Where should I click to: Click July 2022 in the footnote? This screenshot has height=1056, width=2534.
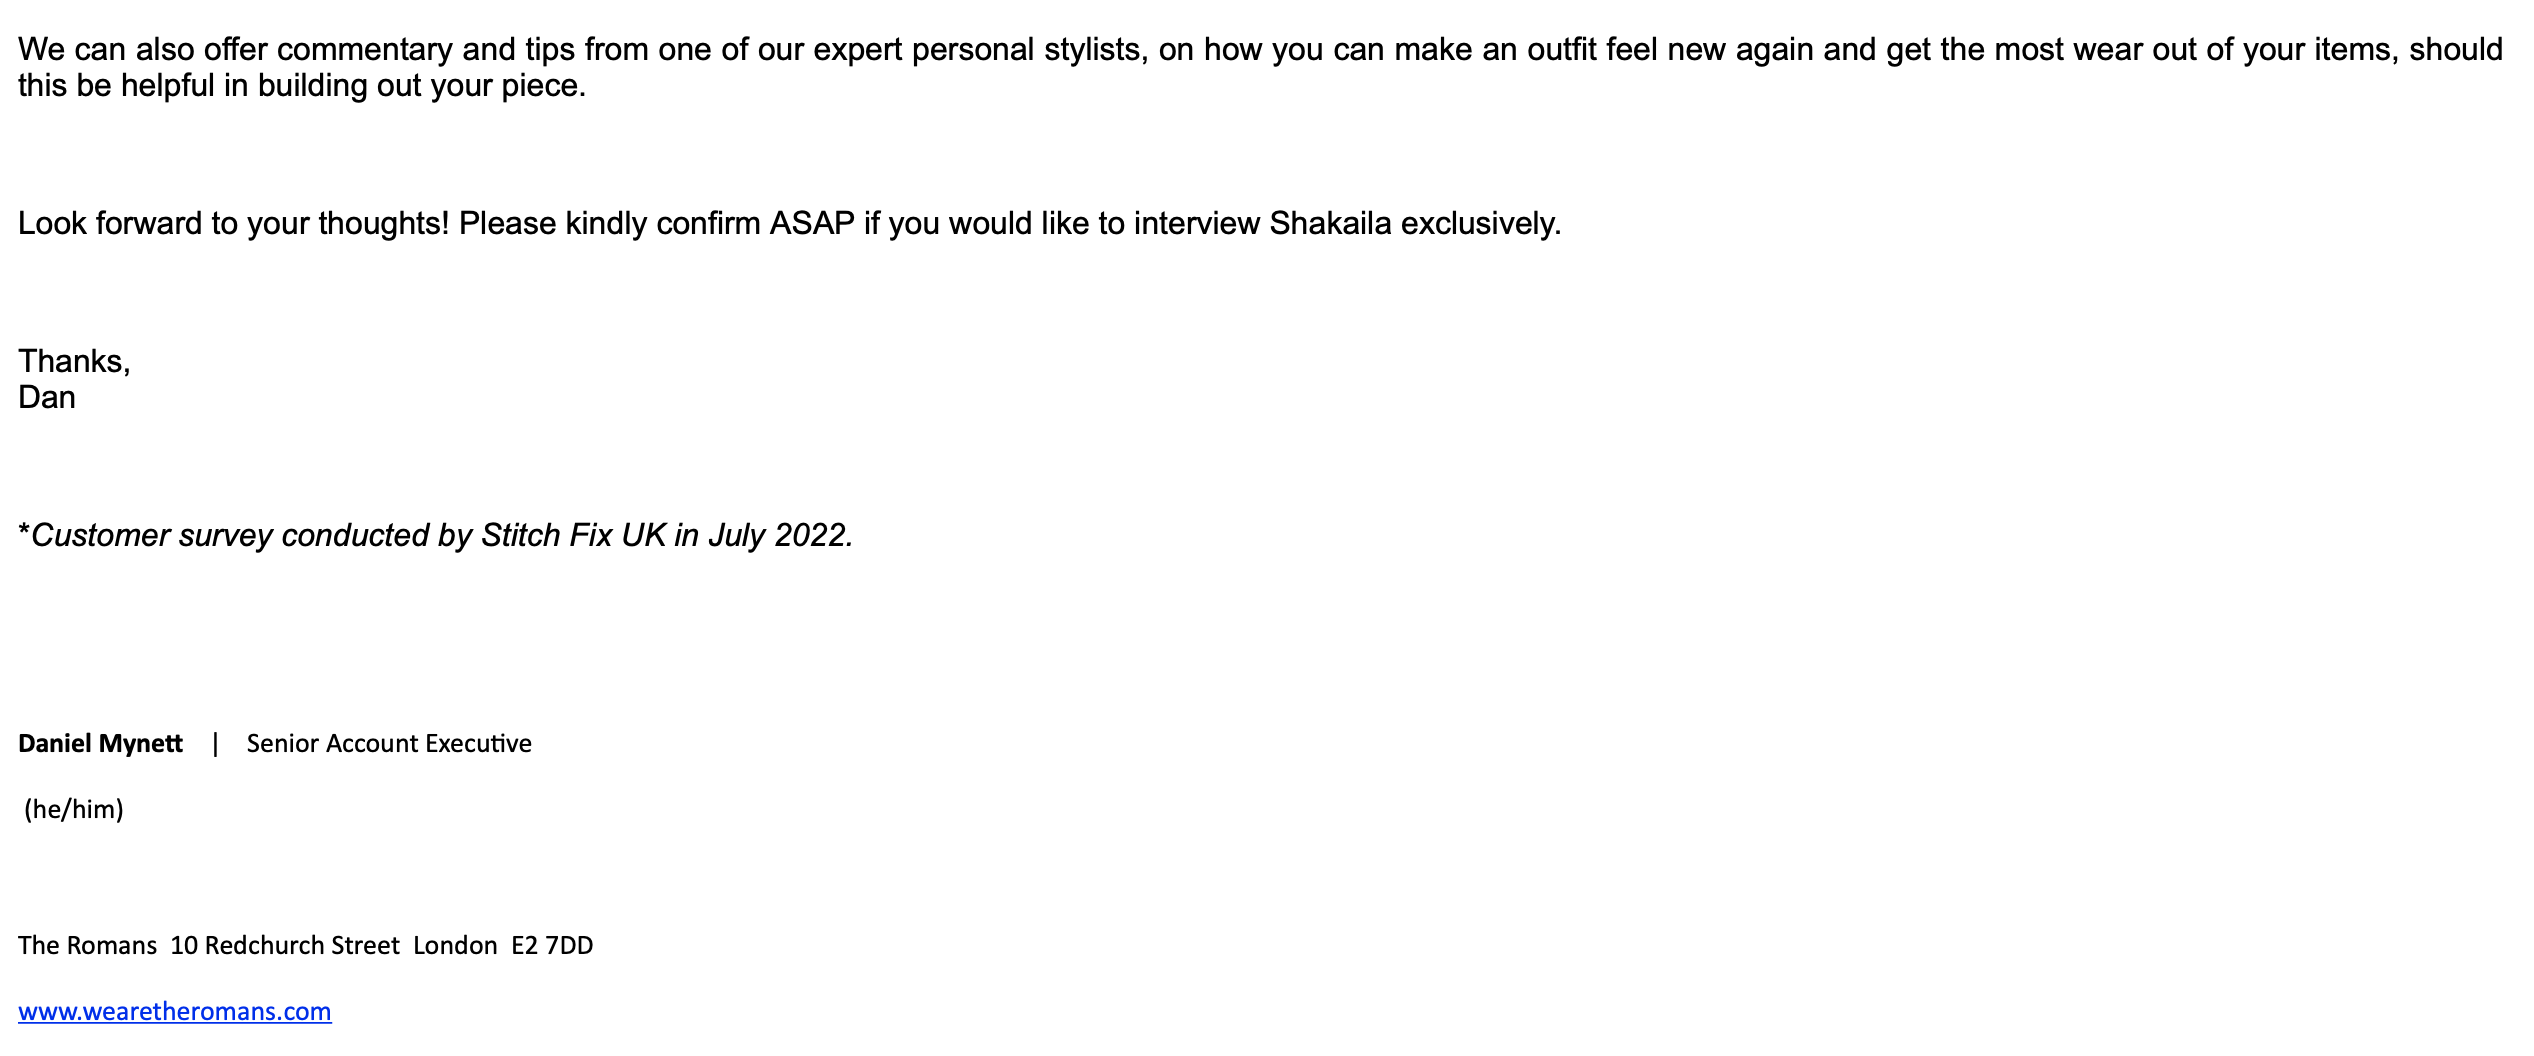pos(778,535)
